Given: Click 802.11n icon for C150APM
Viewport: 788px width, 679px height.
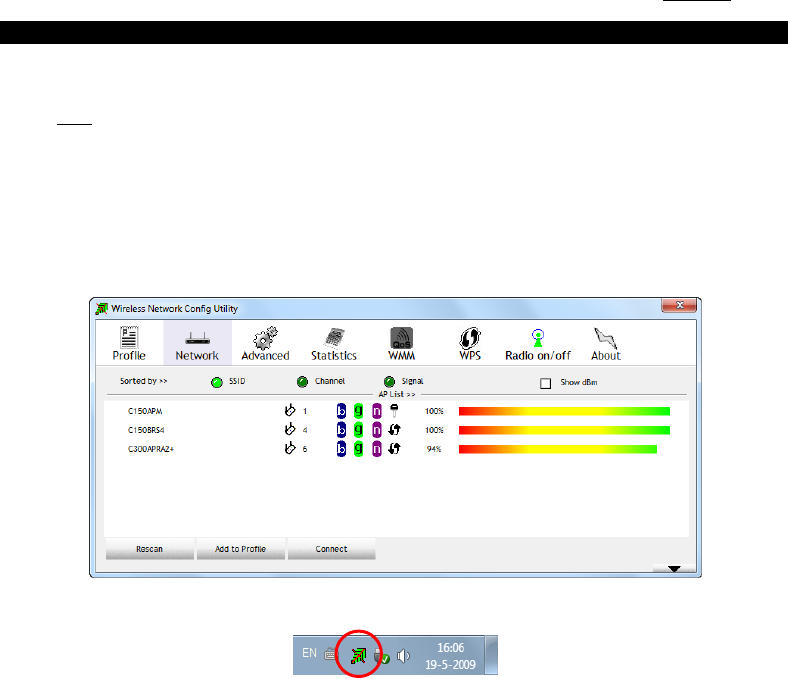Looking at the screenshot, I should [x=377, y=411].
